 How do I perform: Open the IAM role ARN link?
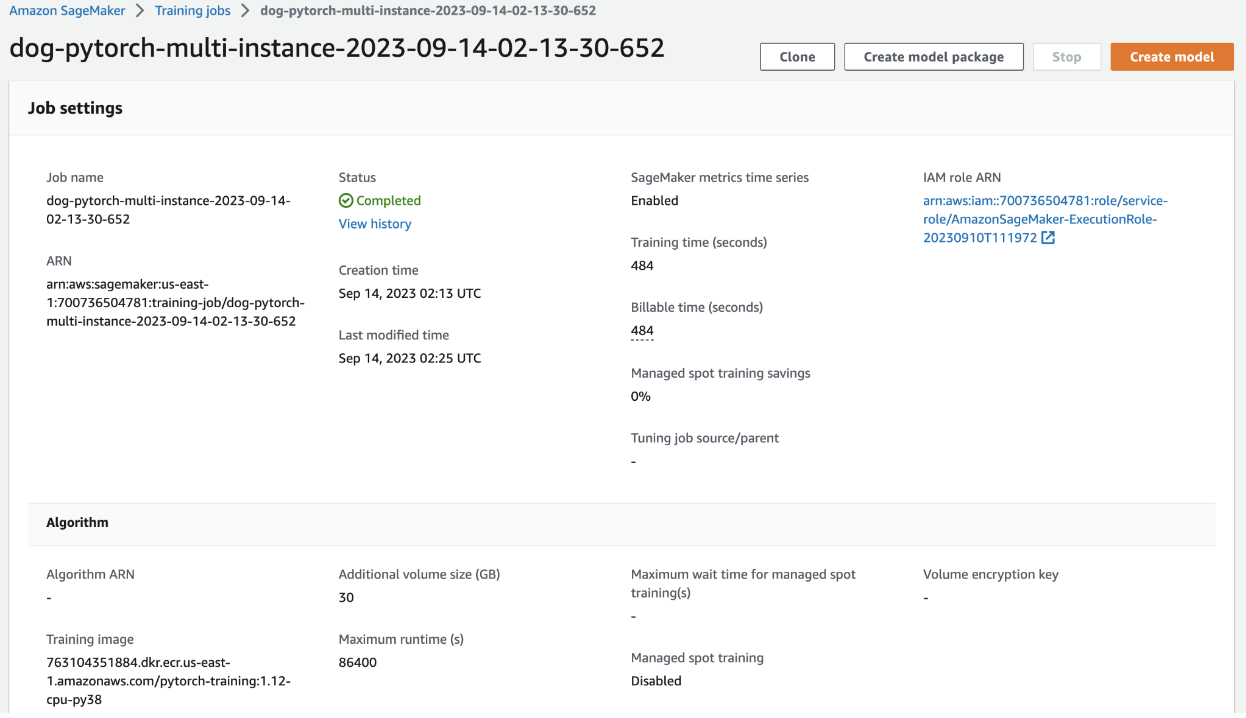pos(1045,219)
